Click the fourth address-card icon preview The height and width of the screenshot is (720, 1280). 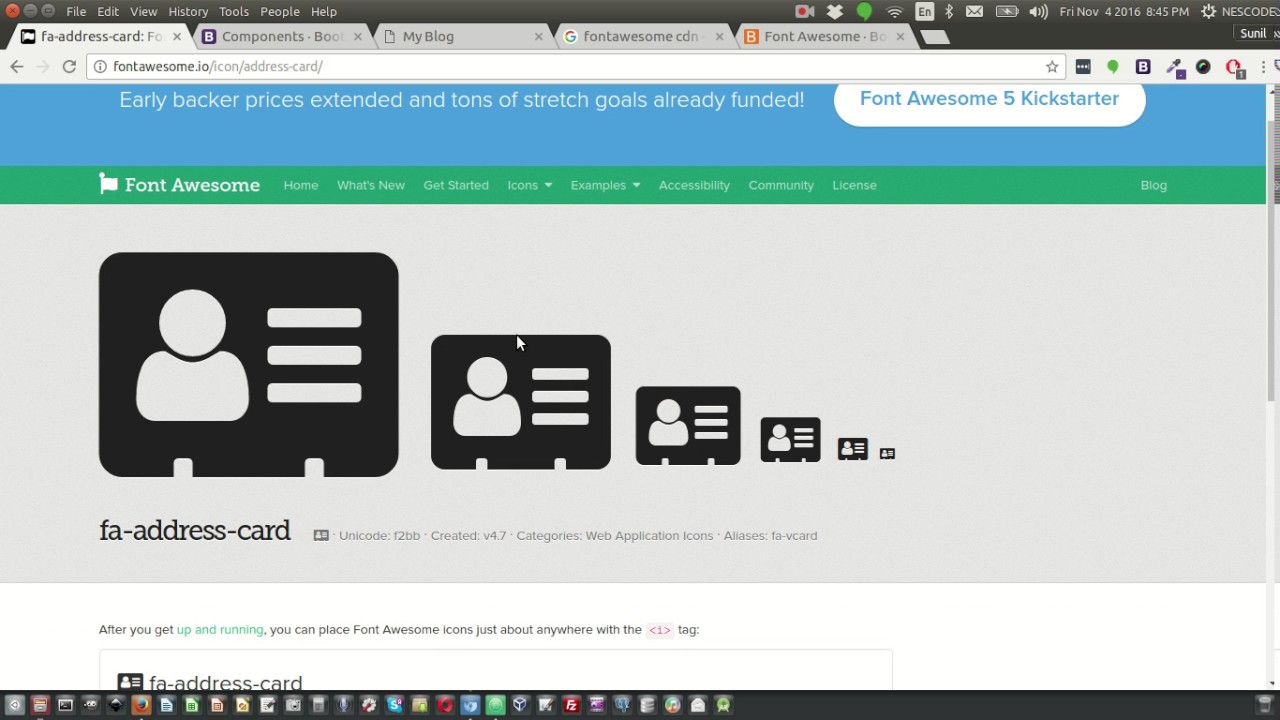[x=790, y=440]
